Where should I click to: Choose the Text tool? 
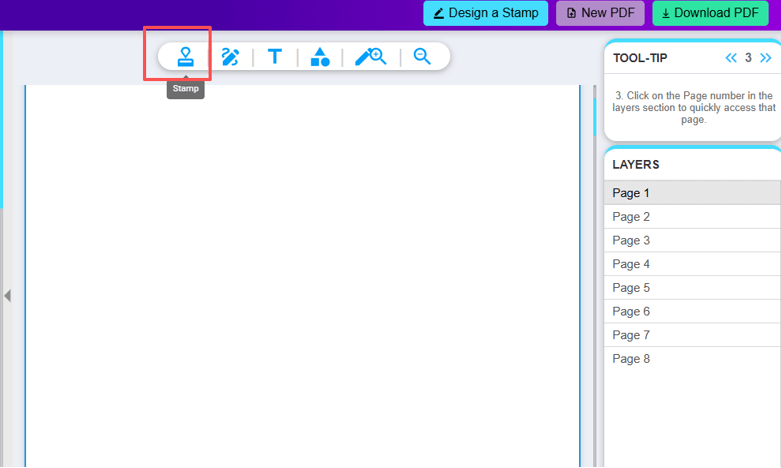tap(274, 56)
